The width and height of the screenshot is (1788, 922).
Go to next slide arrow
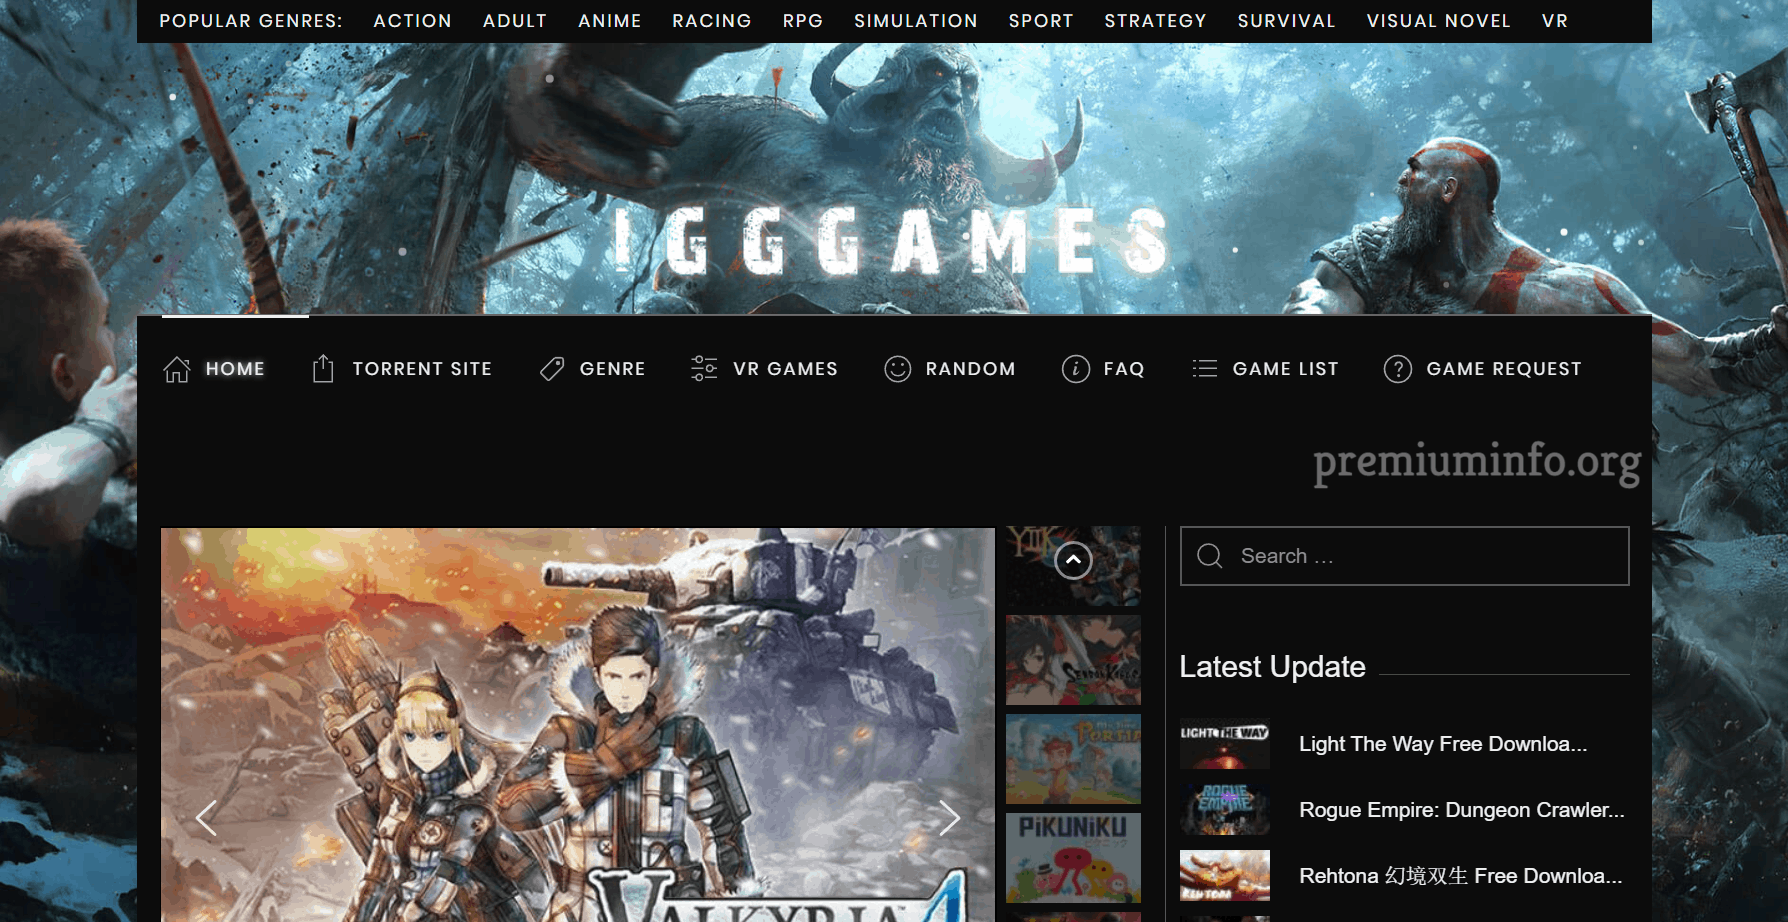coord(949,818)
